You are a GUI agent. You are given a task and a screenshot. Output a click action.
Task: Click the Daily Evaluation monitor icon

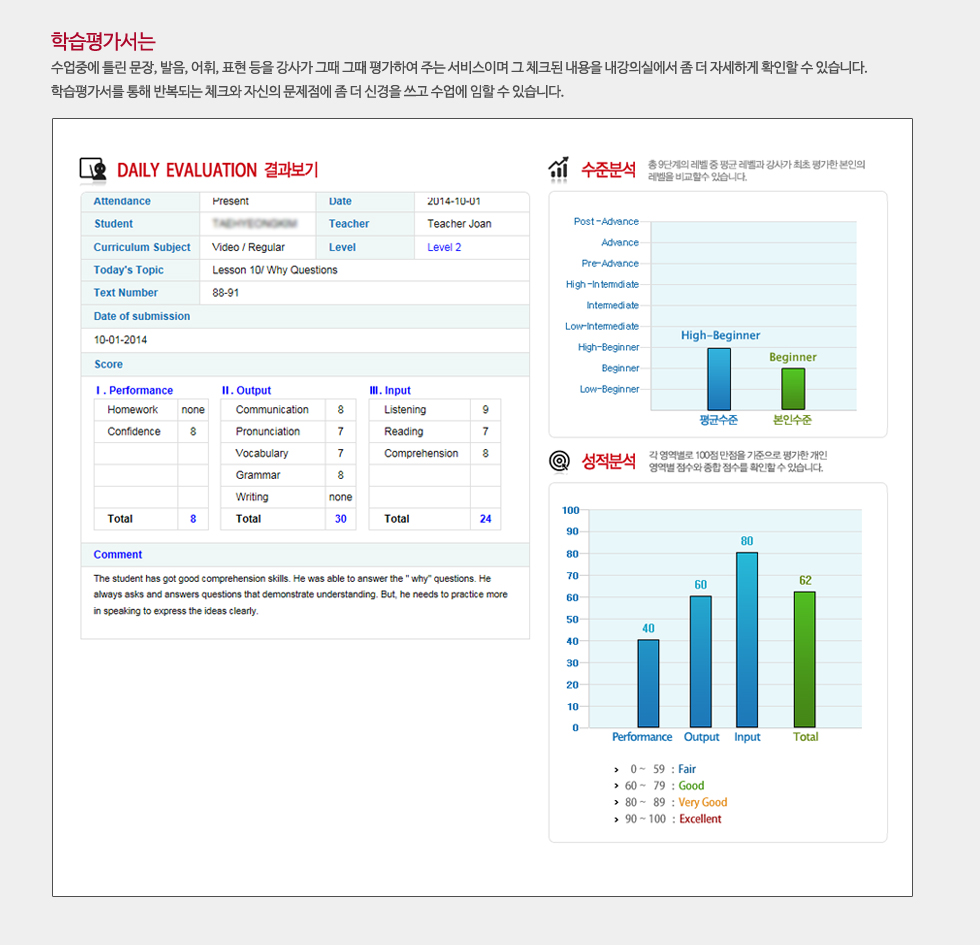click(93, 170)
